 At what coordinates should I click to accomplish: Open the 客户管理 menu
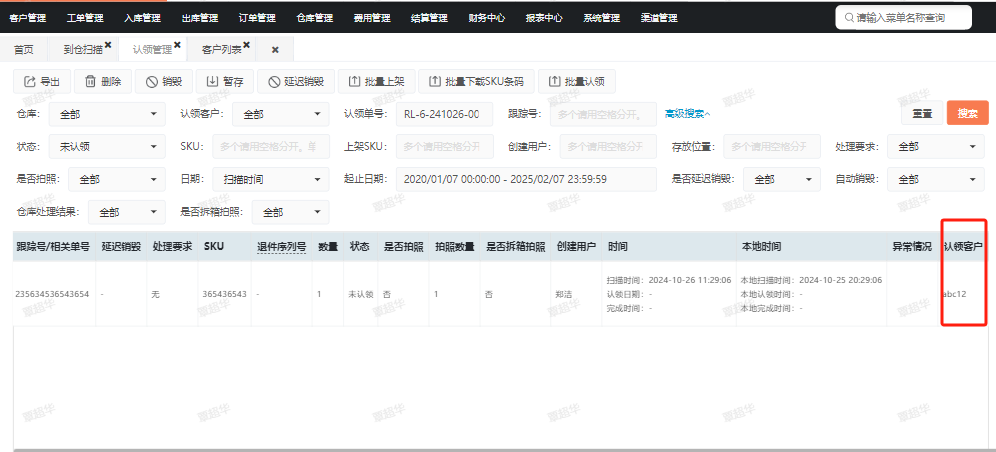point(28,18)
